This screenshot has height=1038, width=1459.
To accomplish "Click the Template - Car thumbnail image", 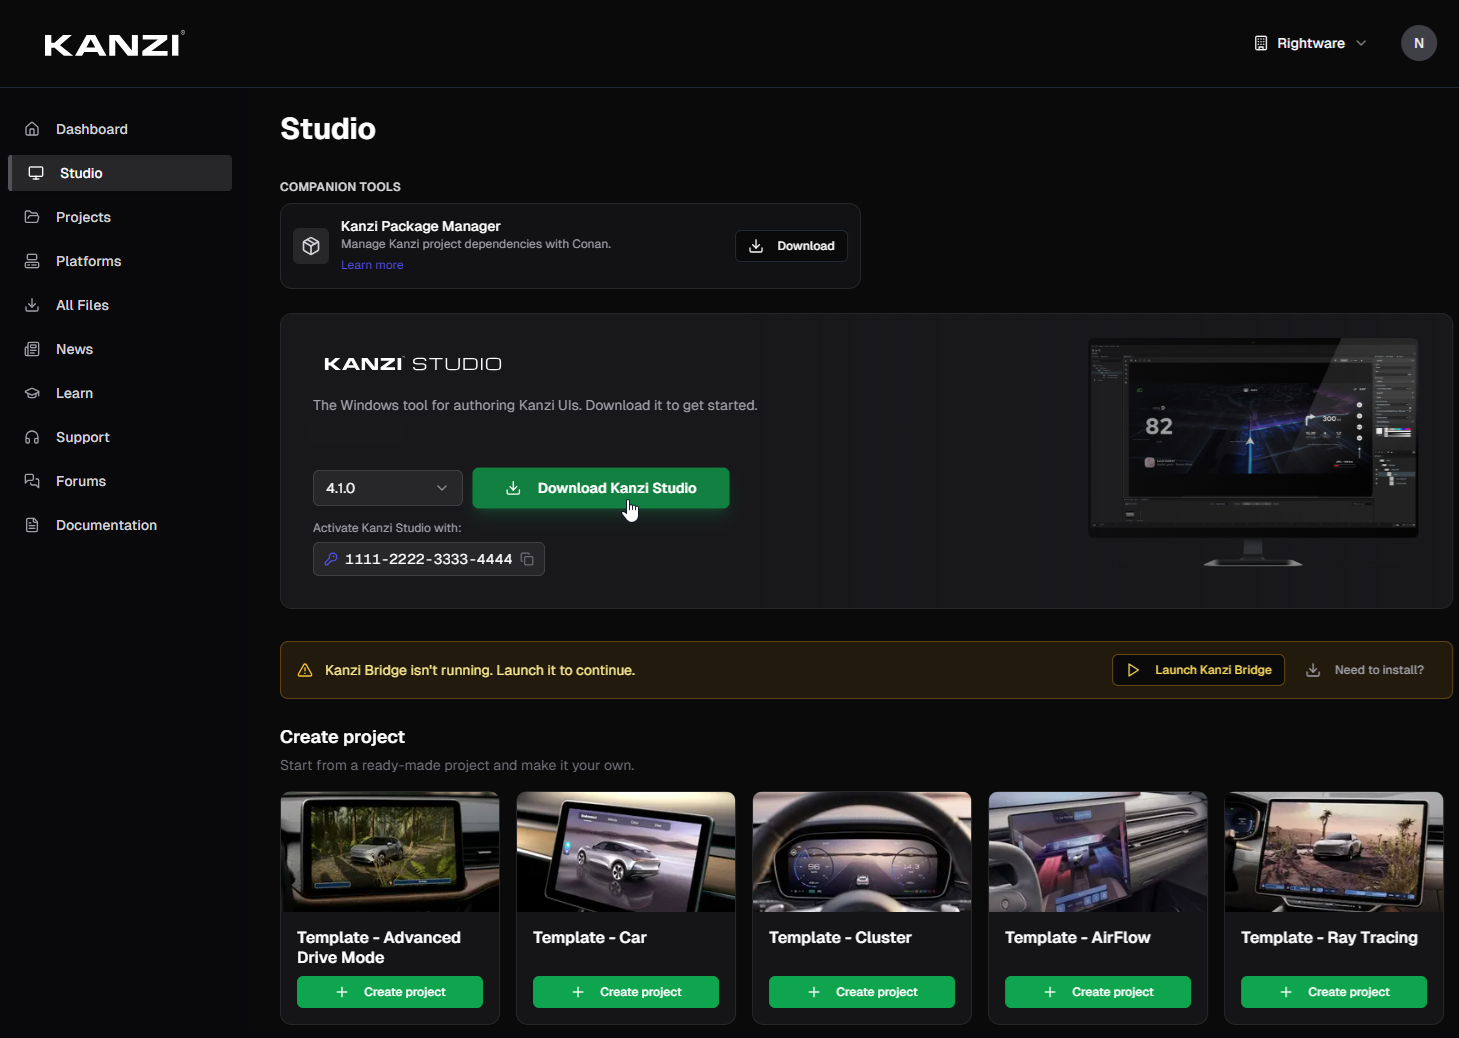I will [626, 852].
